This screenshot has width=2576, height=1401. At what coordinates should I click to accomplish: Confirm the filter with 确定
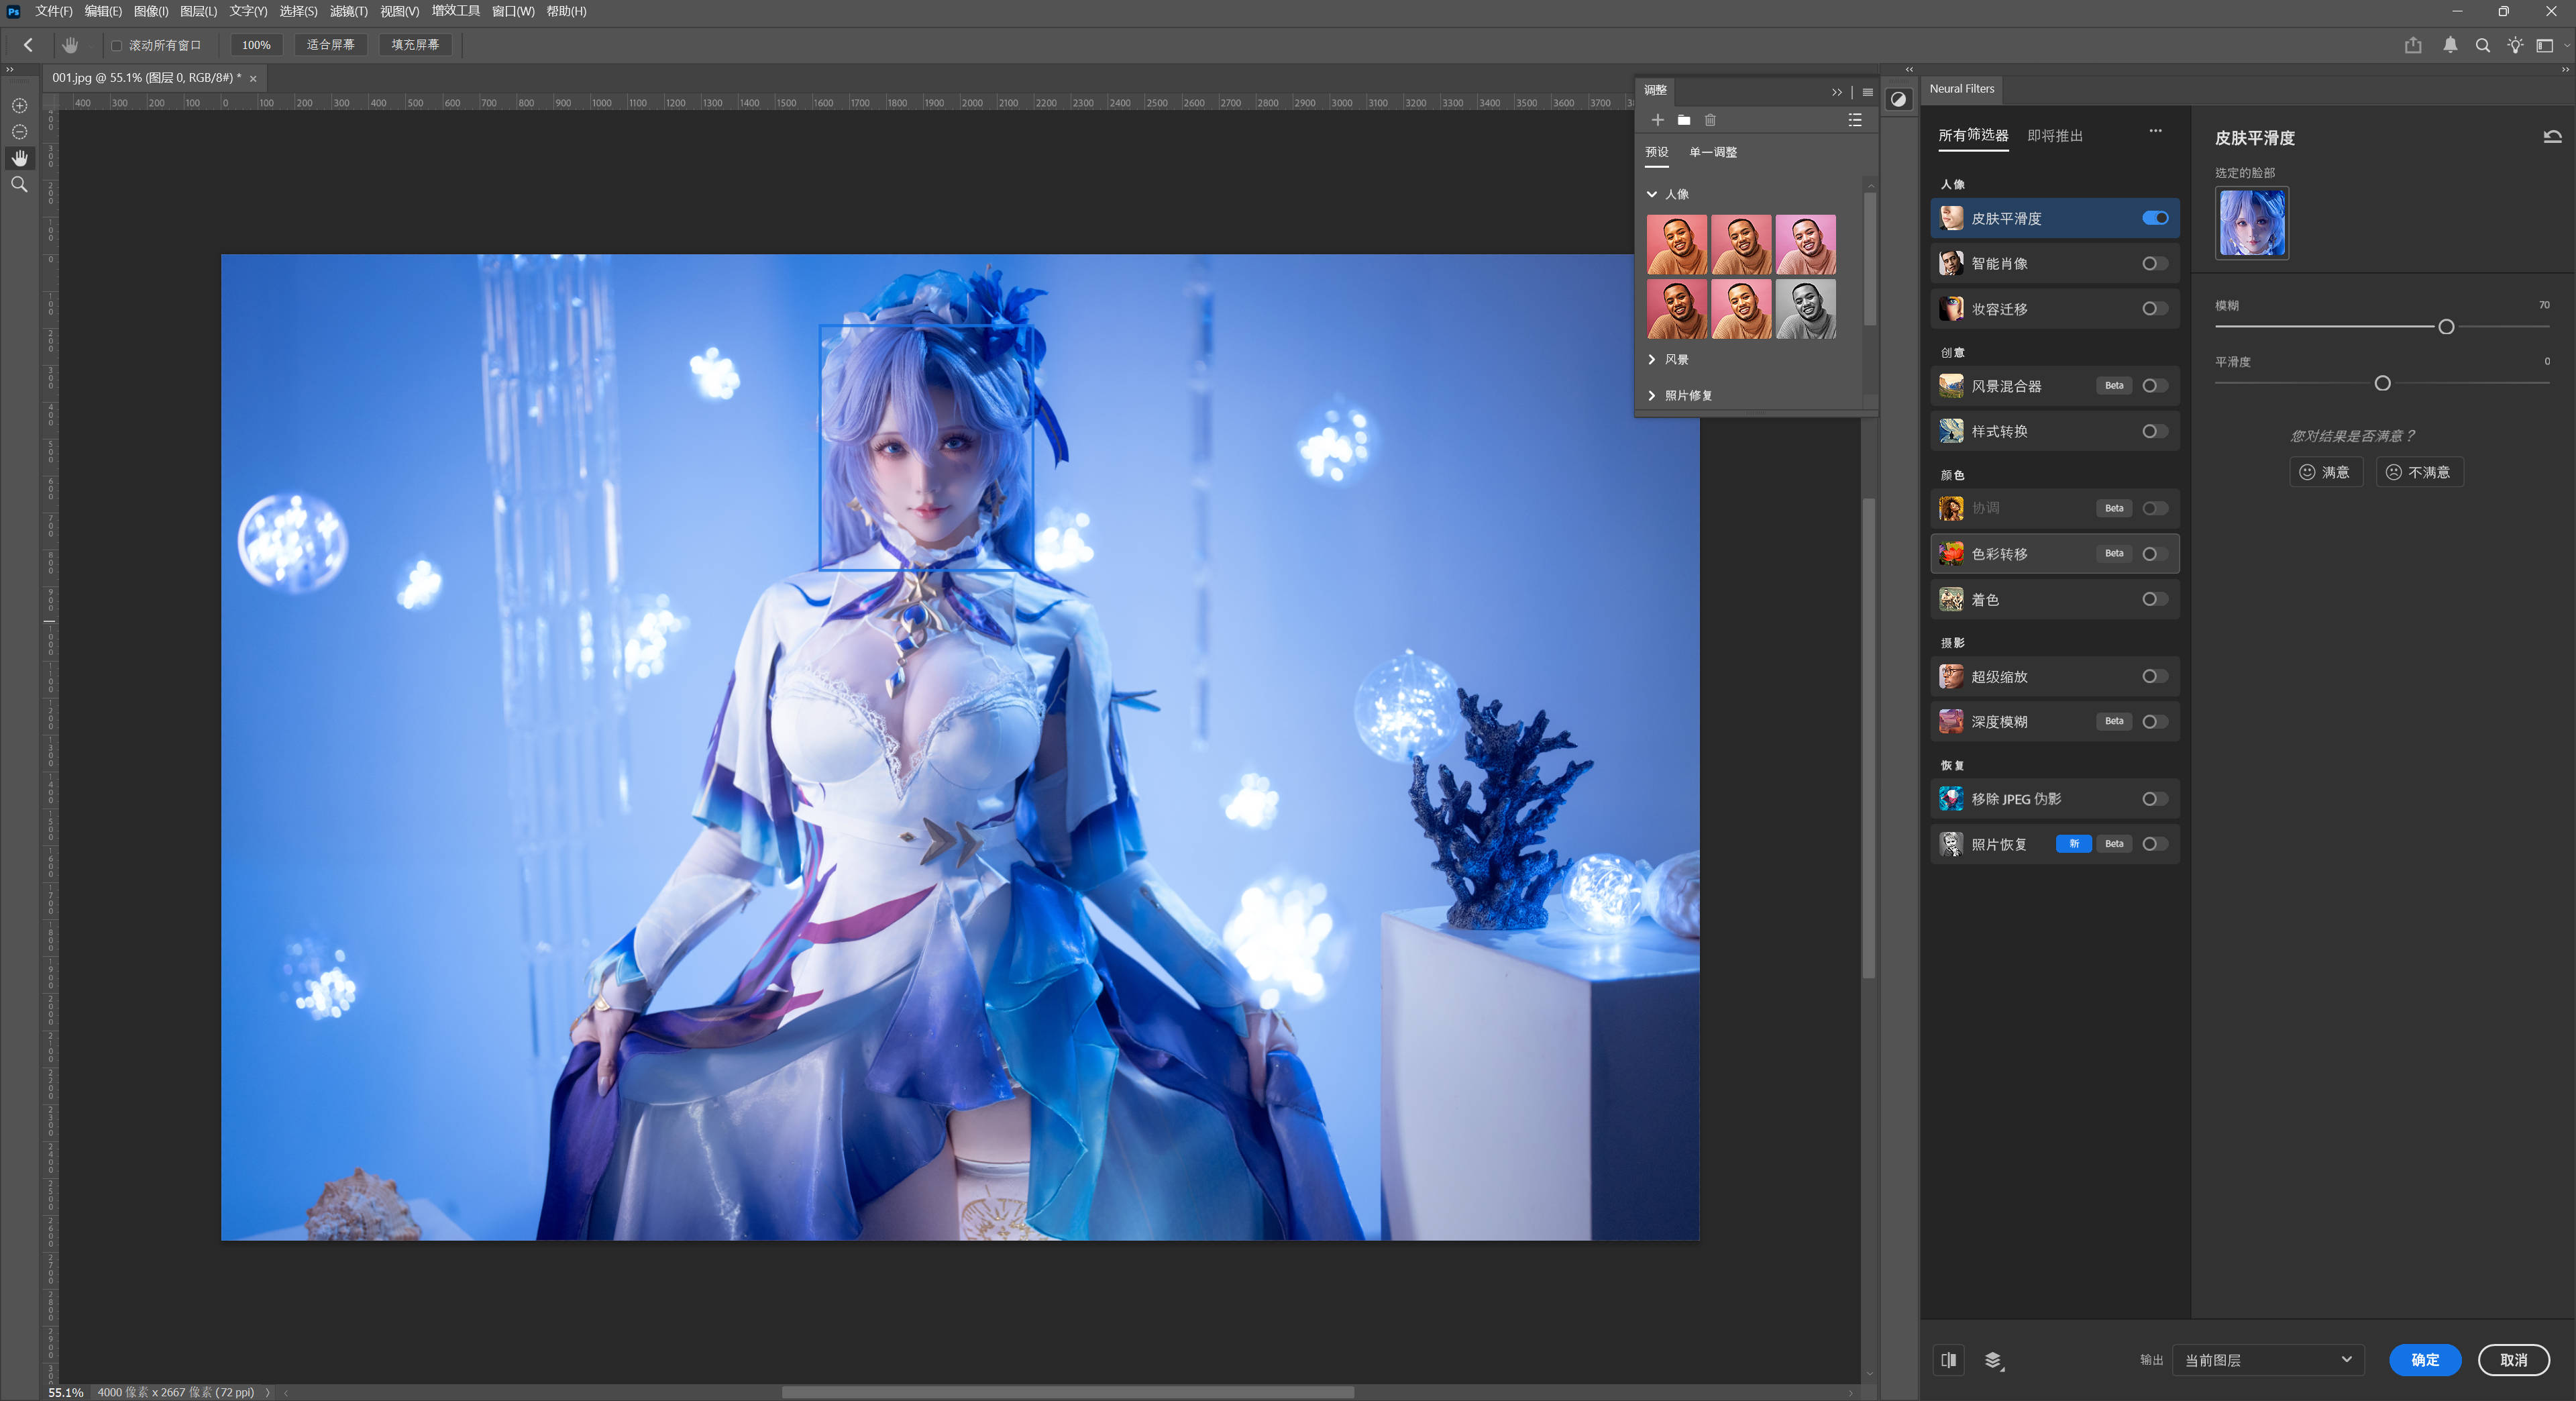(x=2424, y=1360)
